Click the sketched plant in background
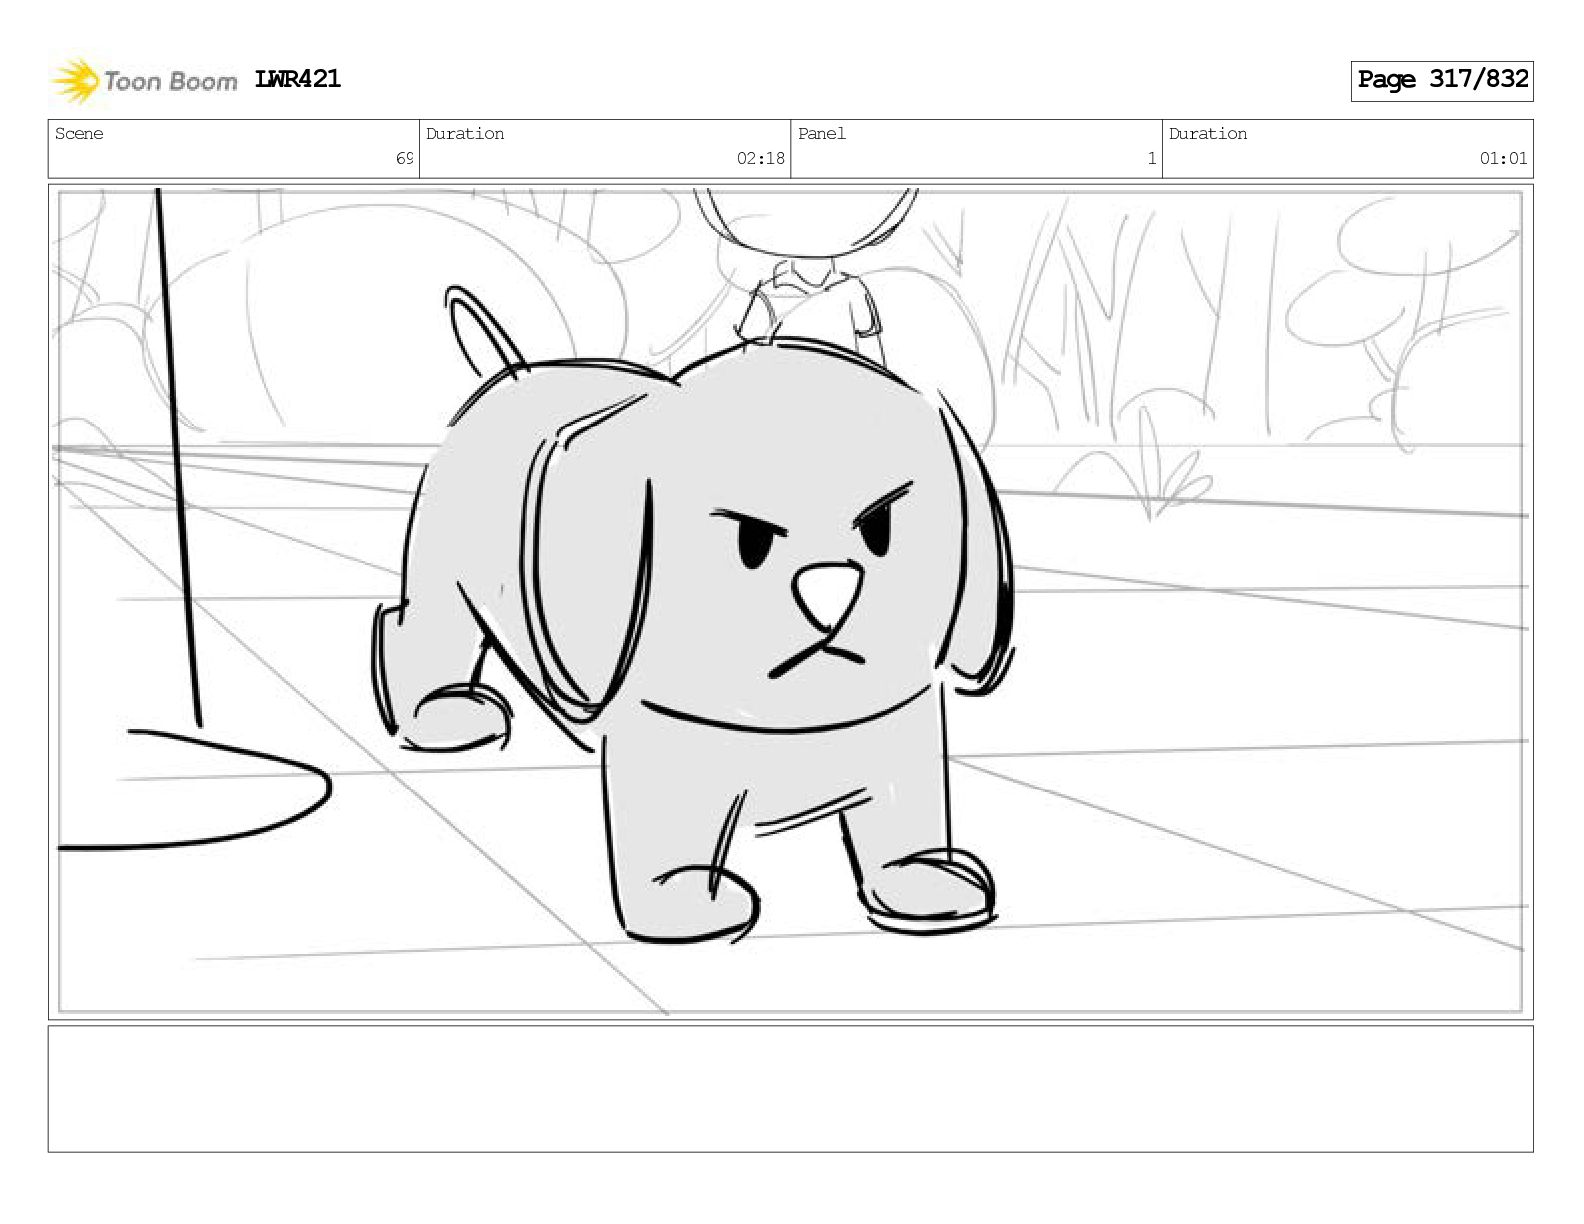Viewport: 1584px width, 1224px height. pos(1148,478)
